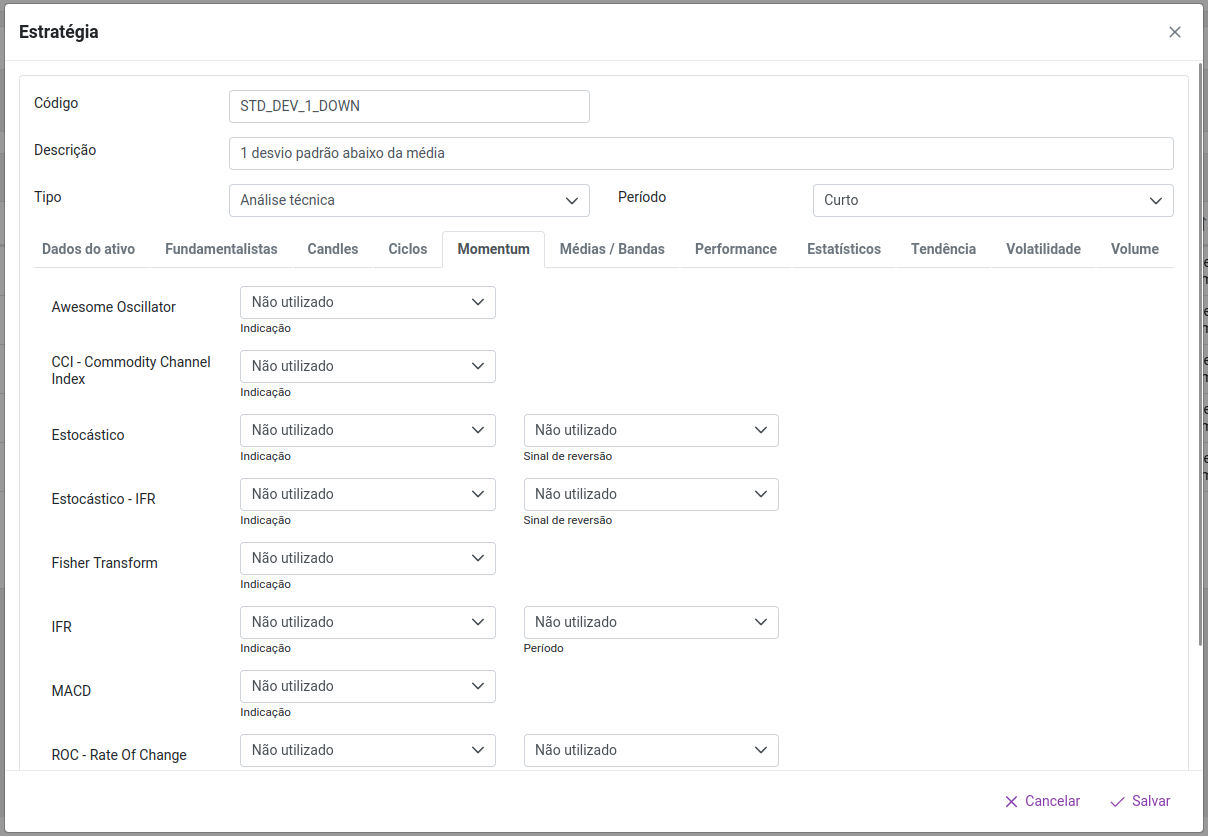The height and width of the screenshot is (837, 1208).
Task: Close the Estratégia dialog with X icon
Action: click(1175, 32)
